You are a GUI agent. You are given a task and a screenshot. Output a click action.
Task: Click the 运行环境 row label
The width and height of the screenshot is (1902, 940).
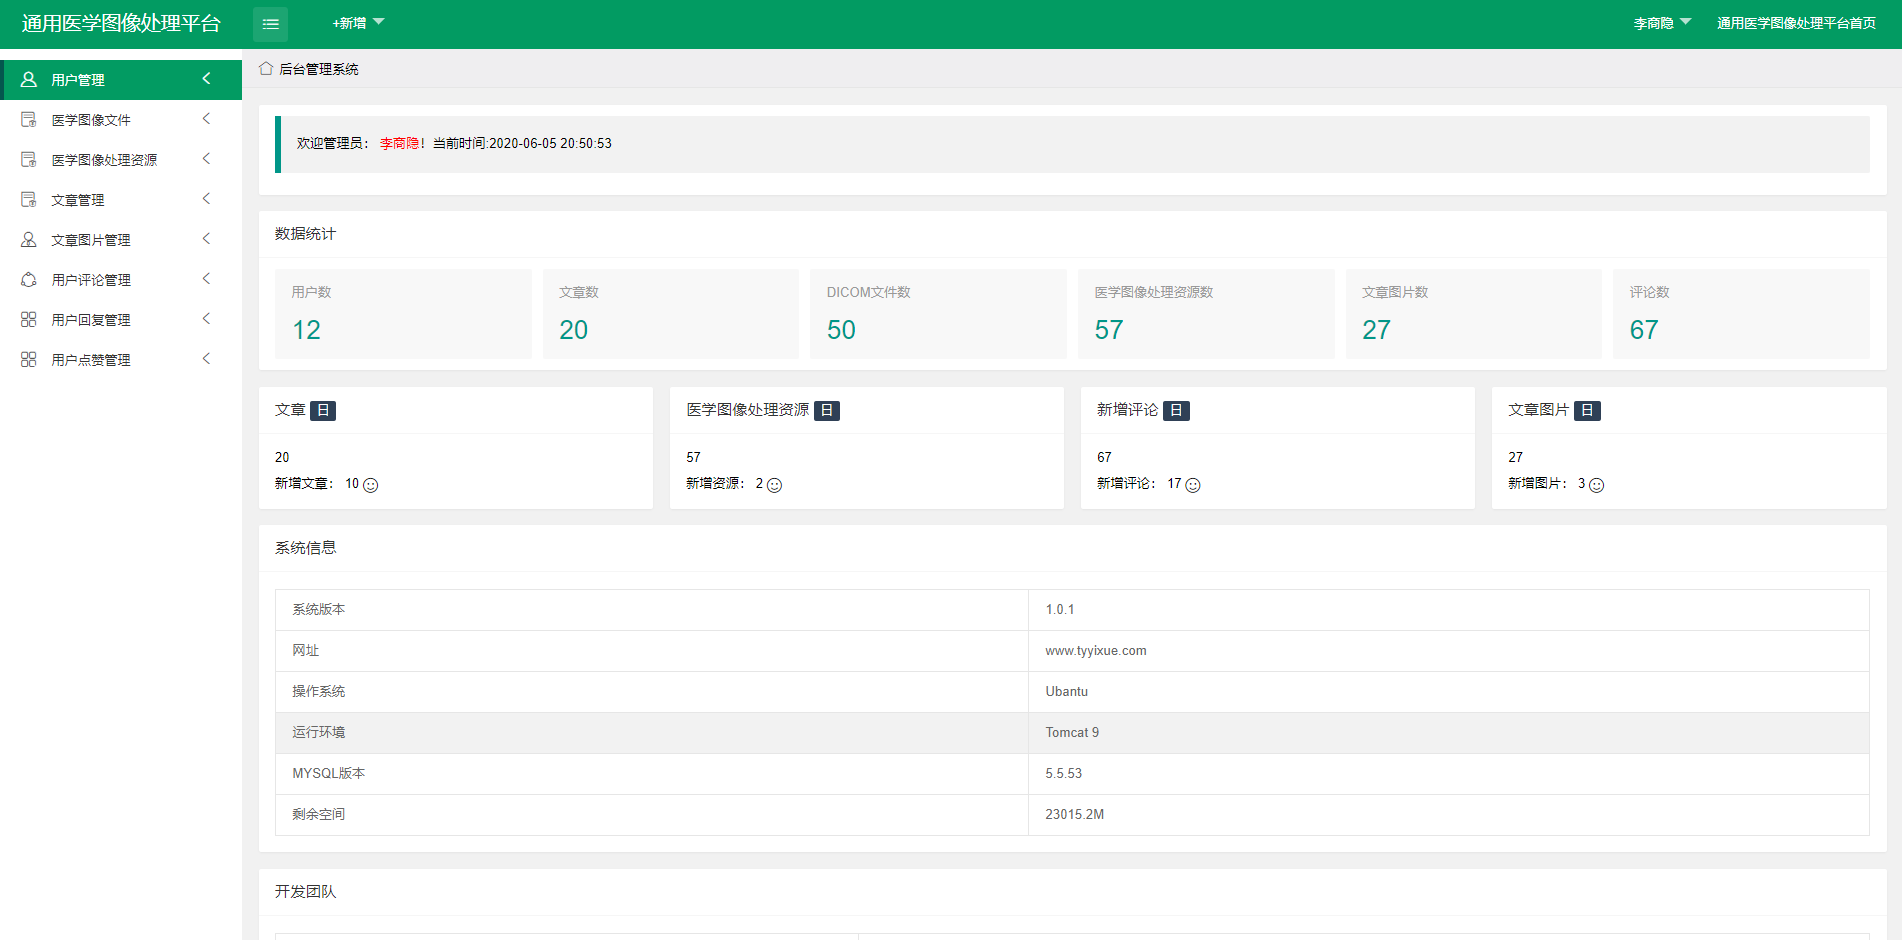point(318,733)
